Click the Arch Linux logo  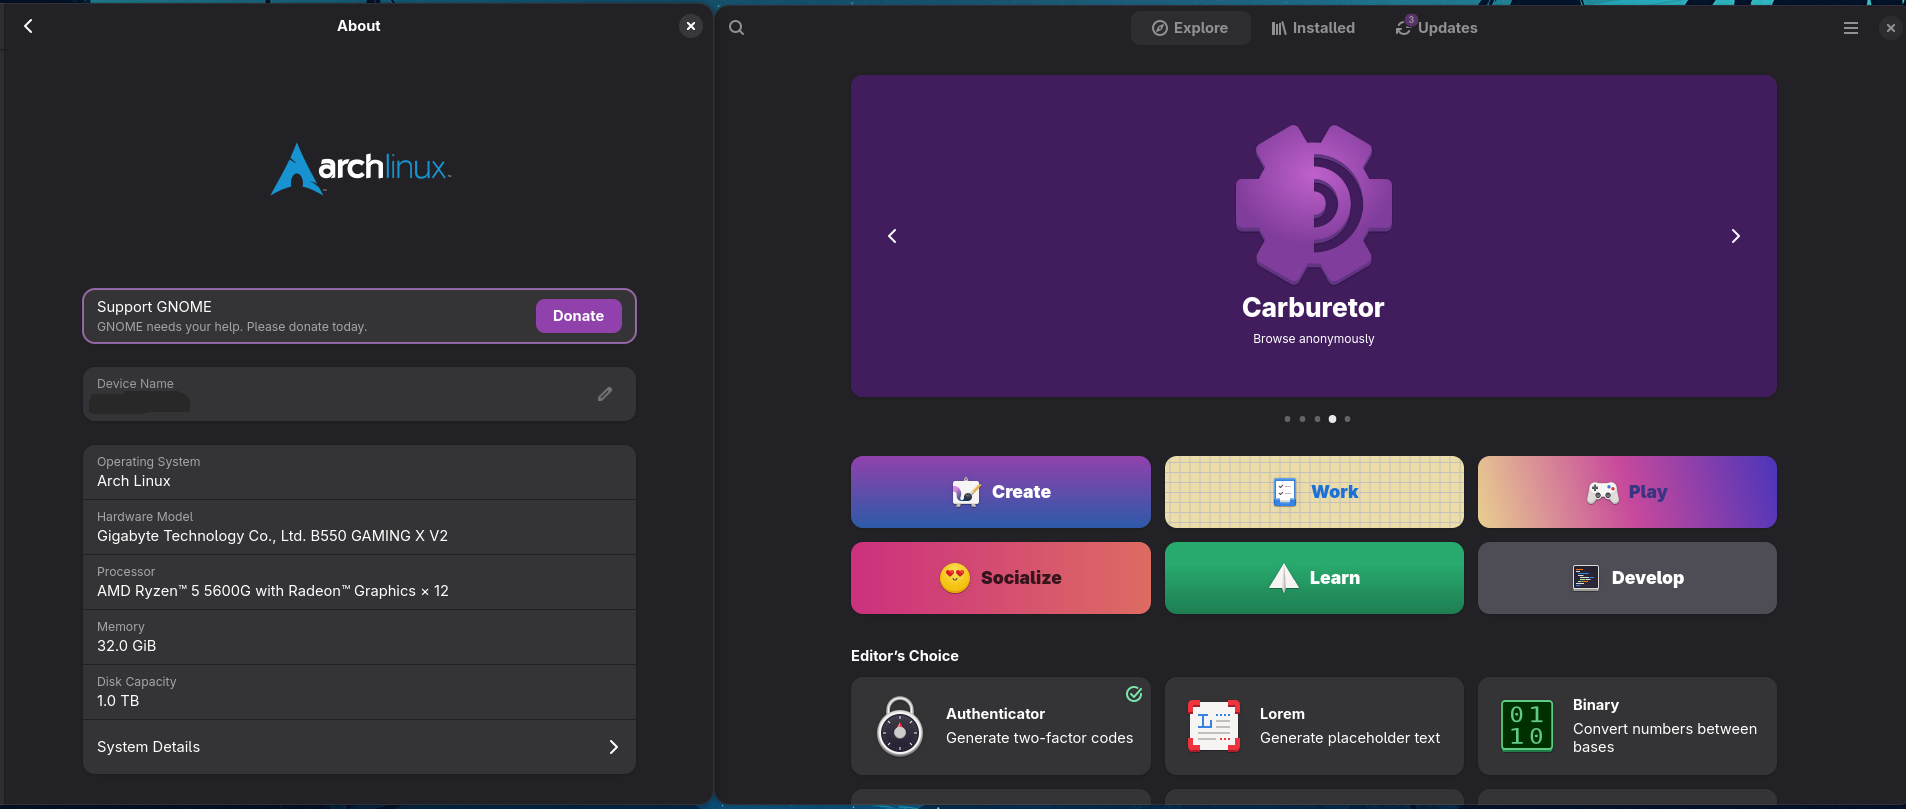[361, 169]
